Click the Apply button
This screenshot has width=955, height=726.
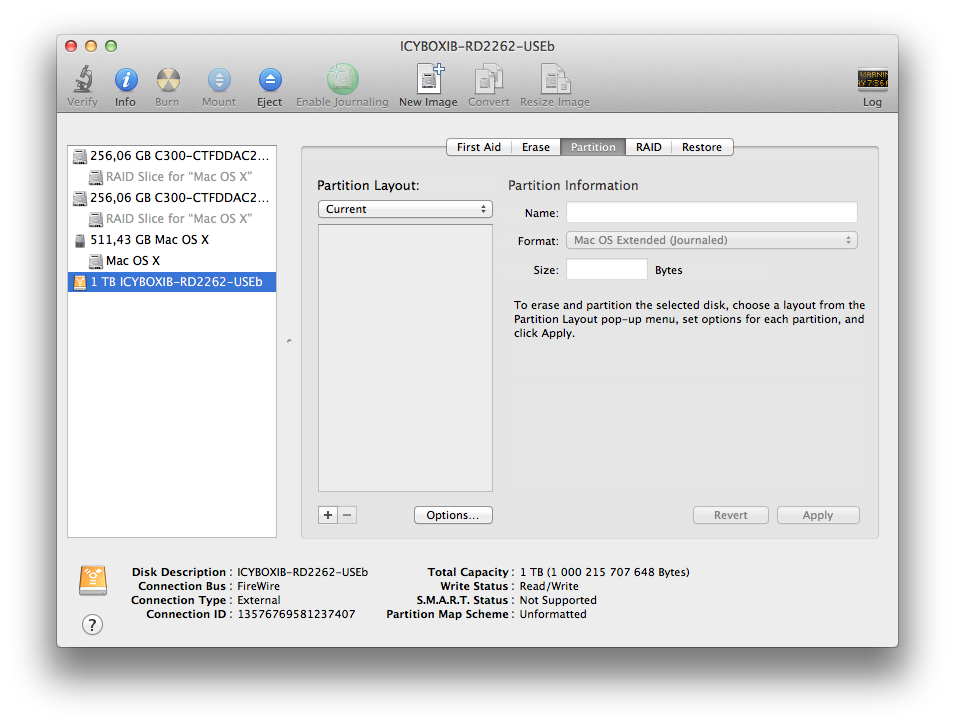(818, 515)
